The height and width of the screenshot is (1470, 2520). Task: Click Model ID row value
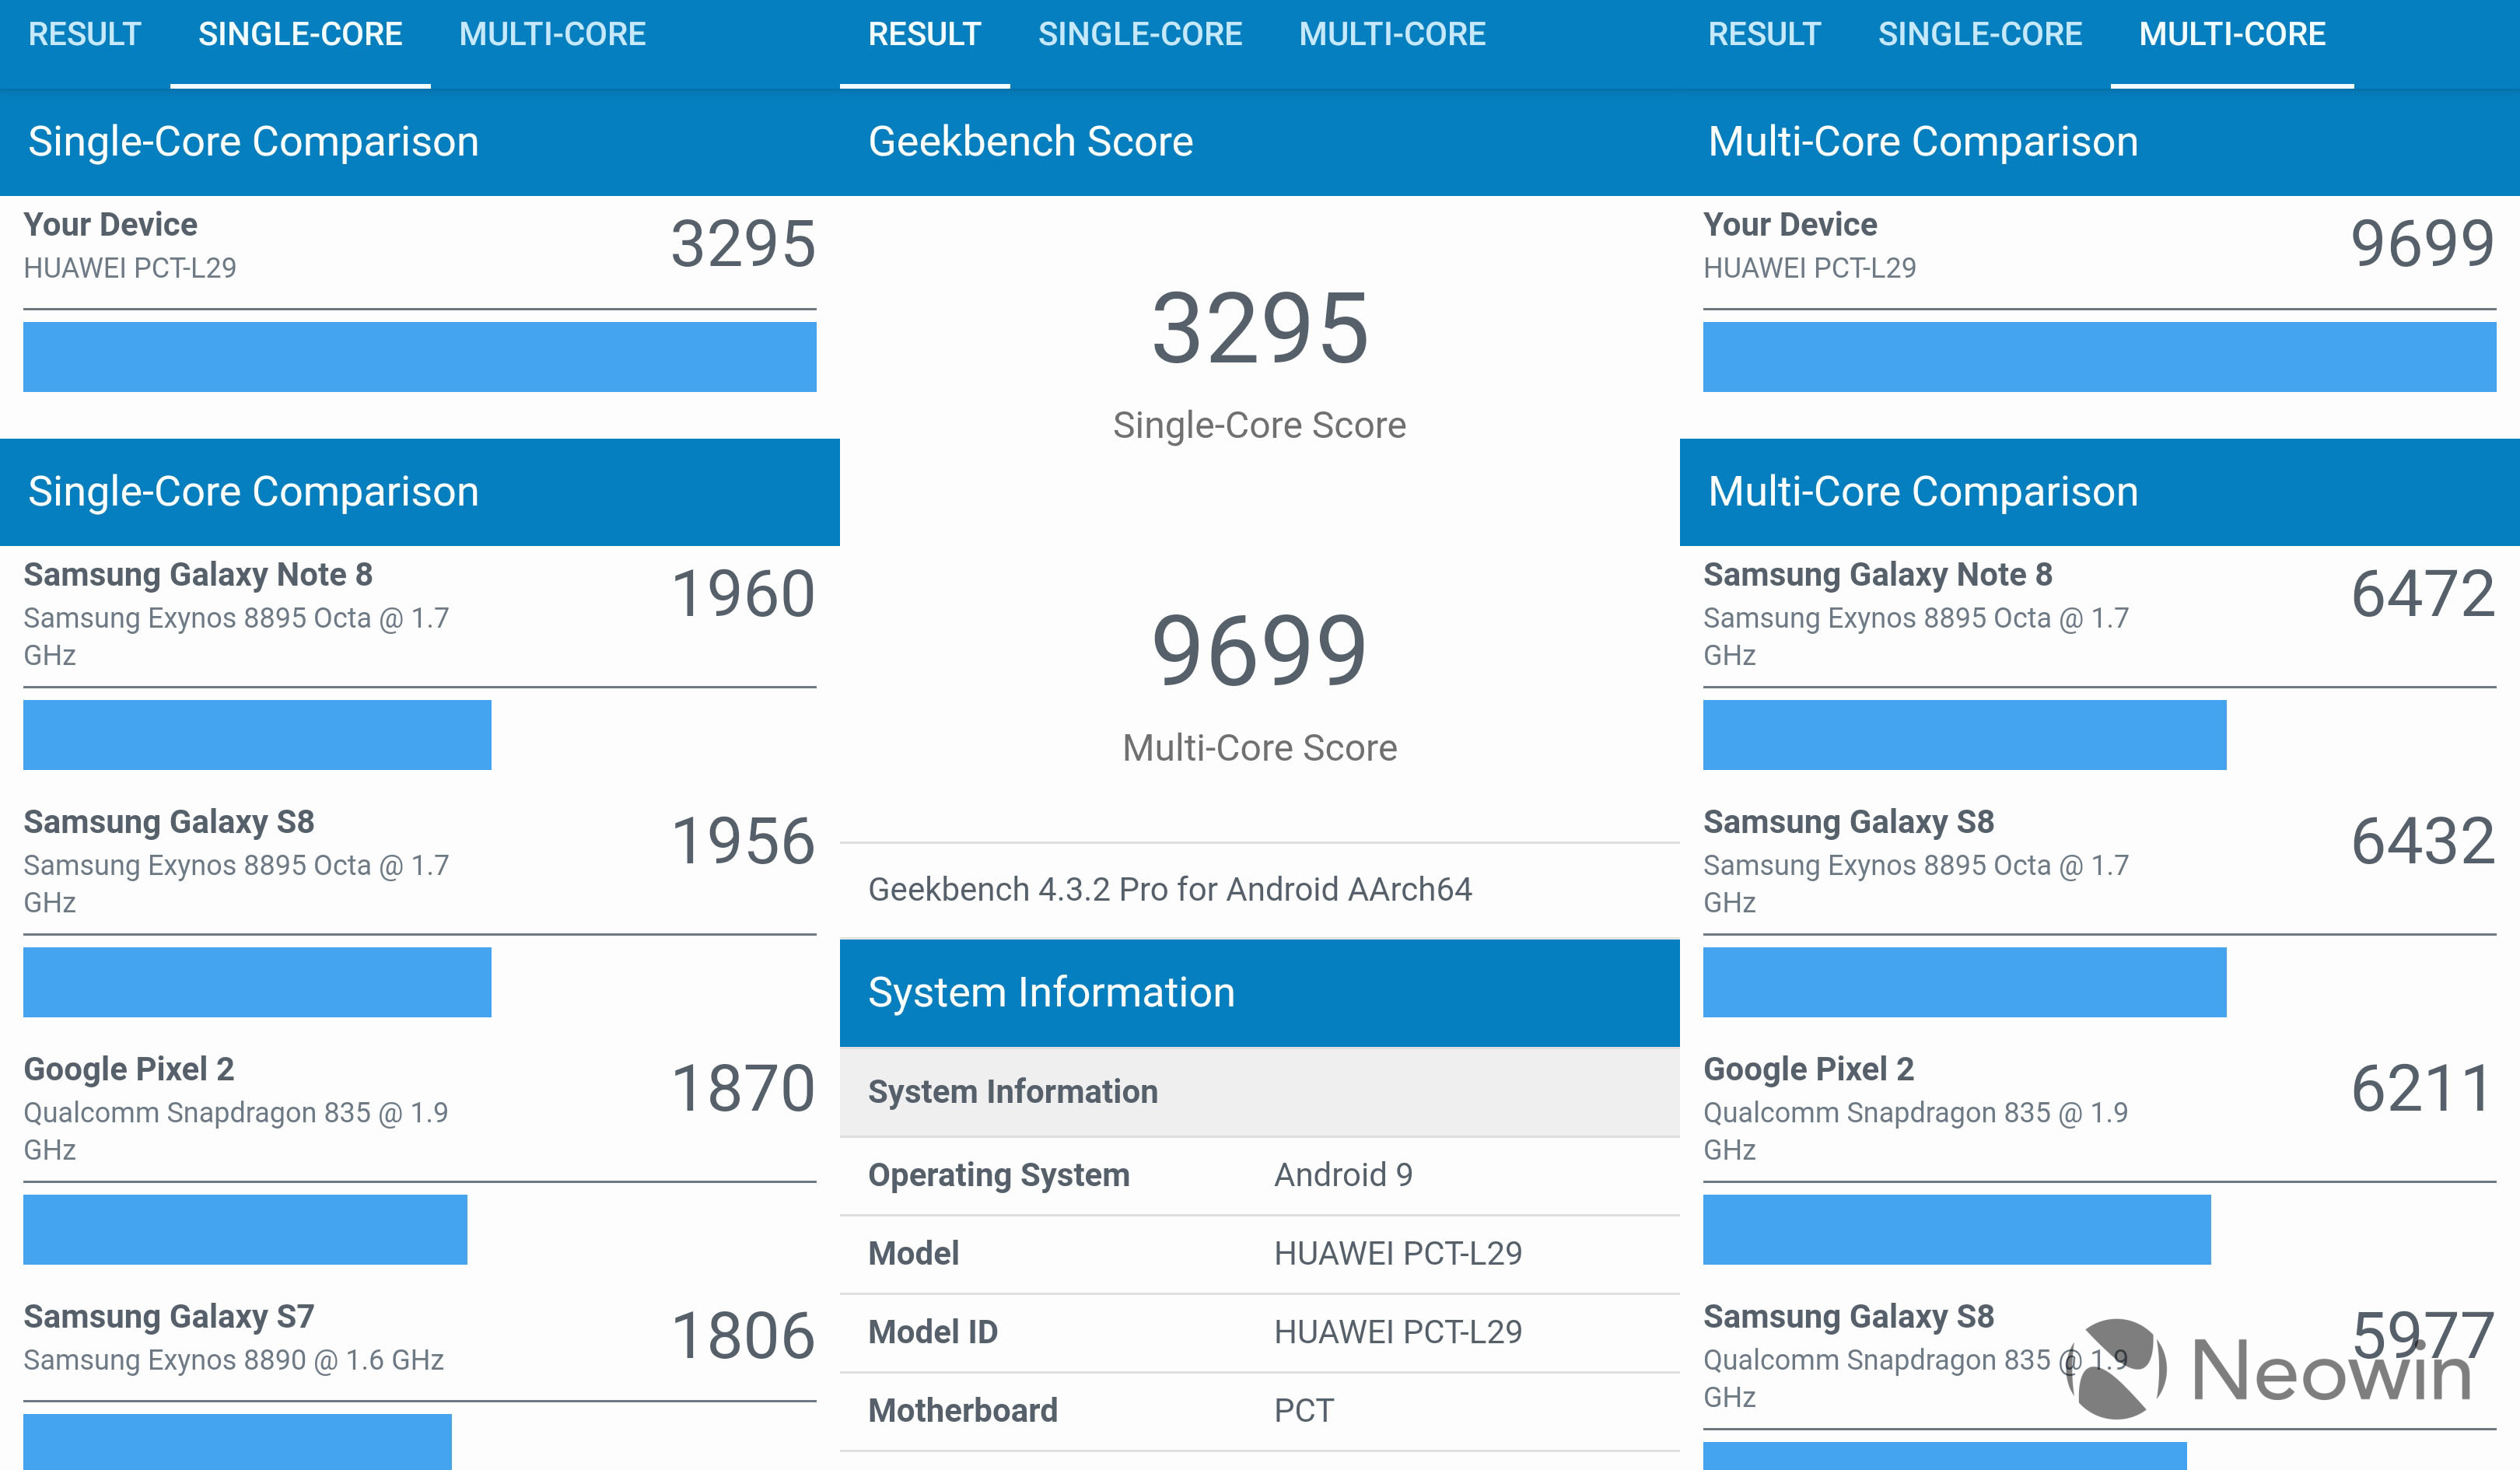point(1398,1332)
